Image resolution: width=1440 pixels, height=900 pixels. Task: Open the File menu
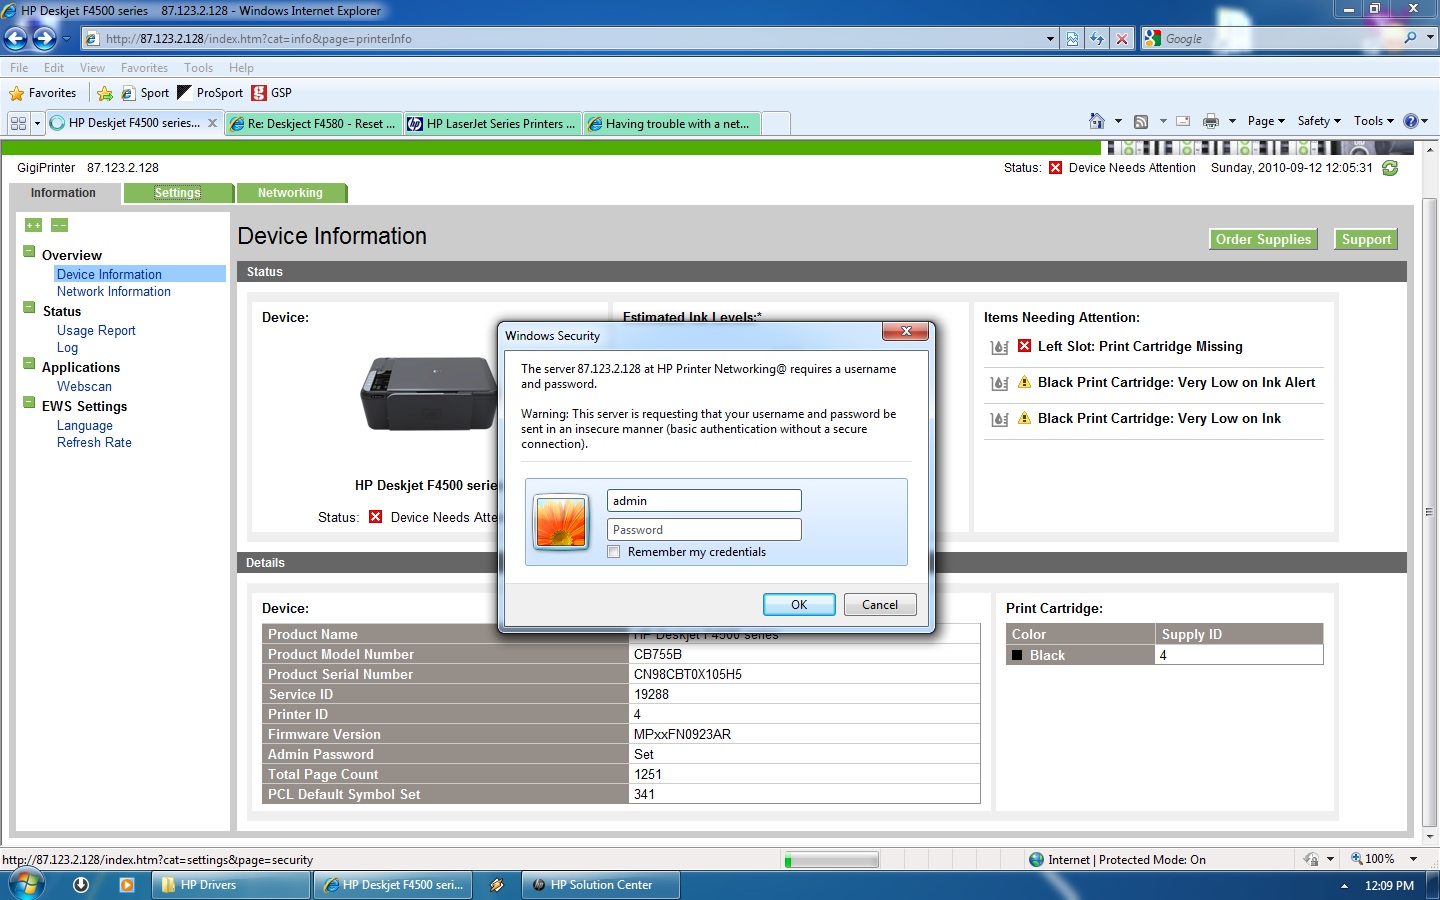tap(19, 68)
